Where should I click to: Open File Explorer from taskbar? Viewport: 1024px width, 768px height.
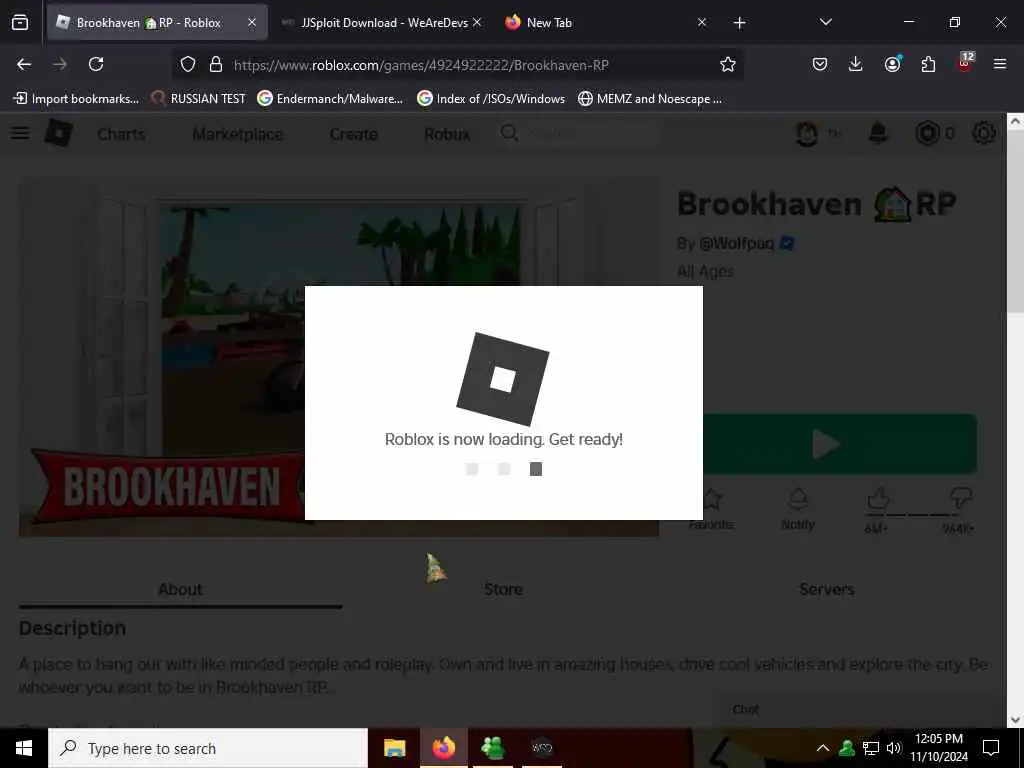click(394, 748)
